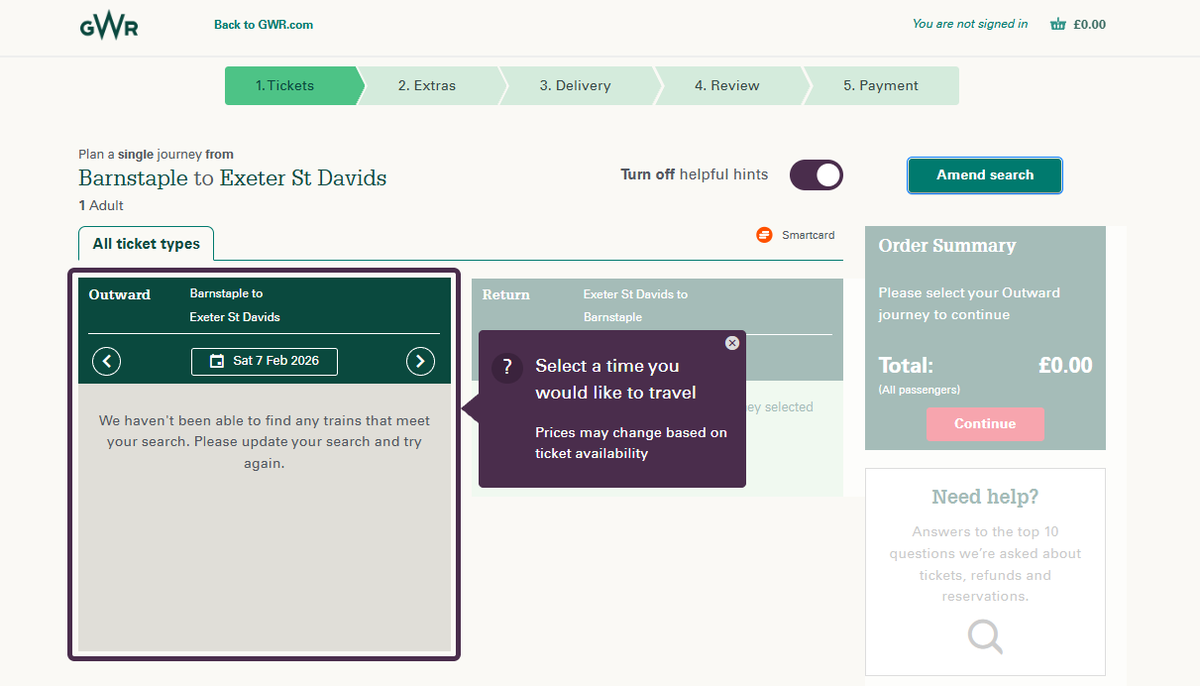Click the Outward panel header label
1200x686 pixels.
pos(119,295)
